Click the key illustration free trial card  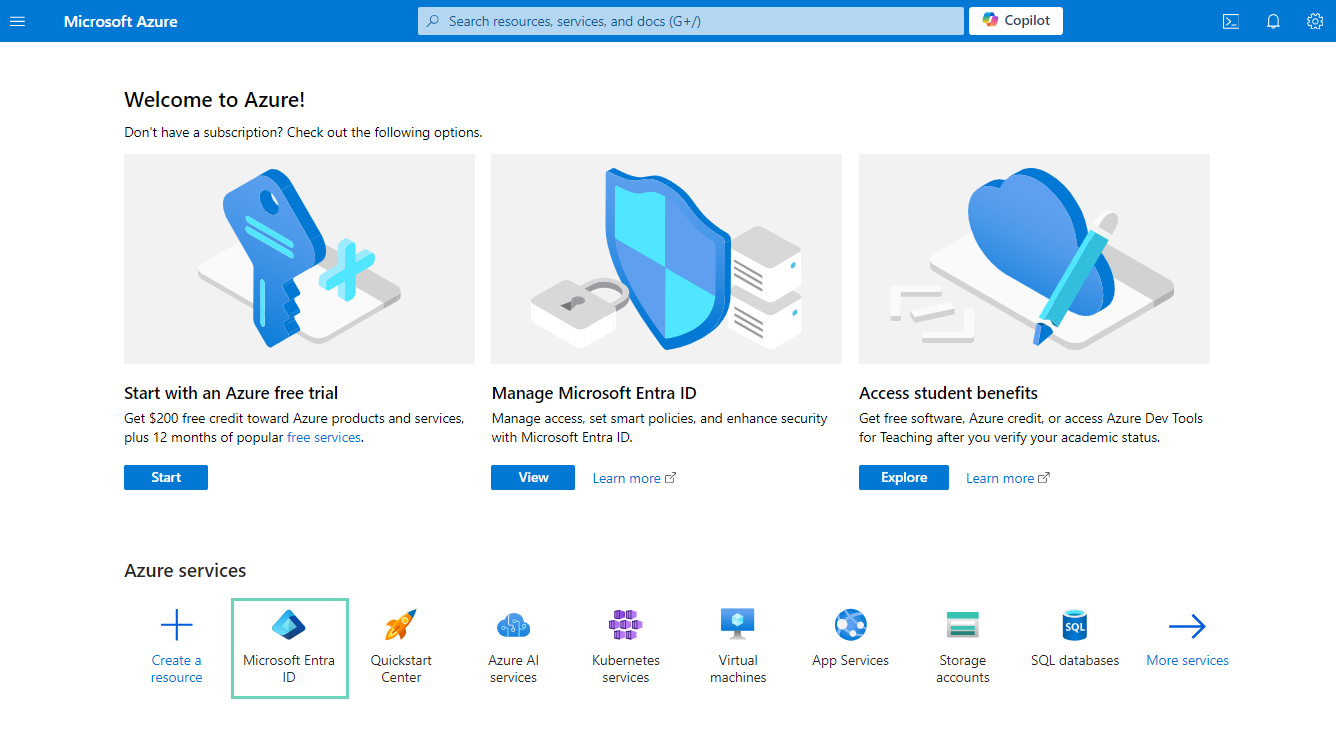pyautogui.click(x=299, y=259)
